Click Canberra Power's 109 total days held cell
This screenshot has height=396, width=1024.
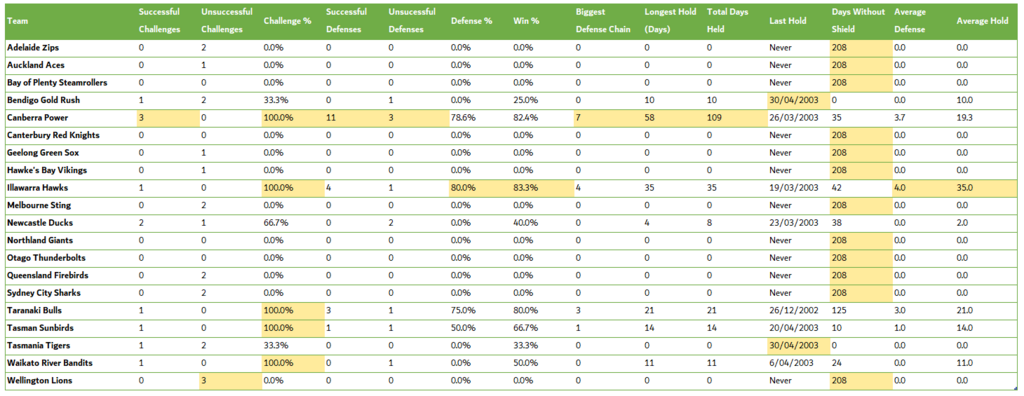(x=736, y=118)
